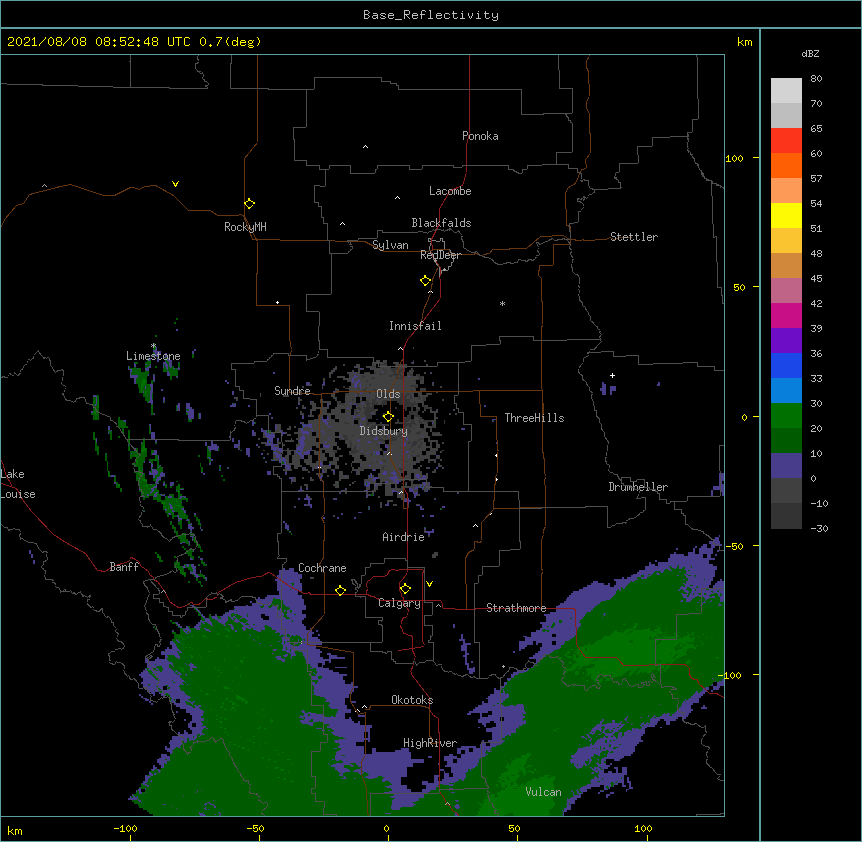This screenshot has height=842, width=862.
Task: Click the Limestone label
Action: [x=153, y=356]
